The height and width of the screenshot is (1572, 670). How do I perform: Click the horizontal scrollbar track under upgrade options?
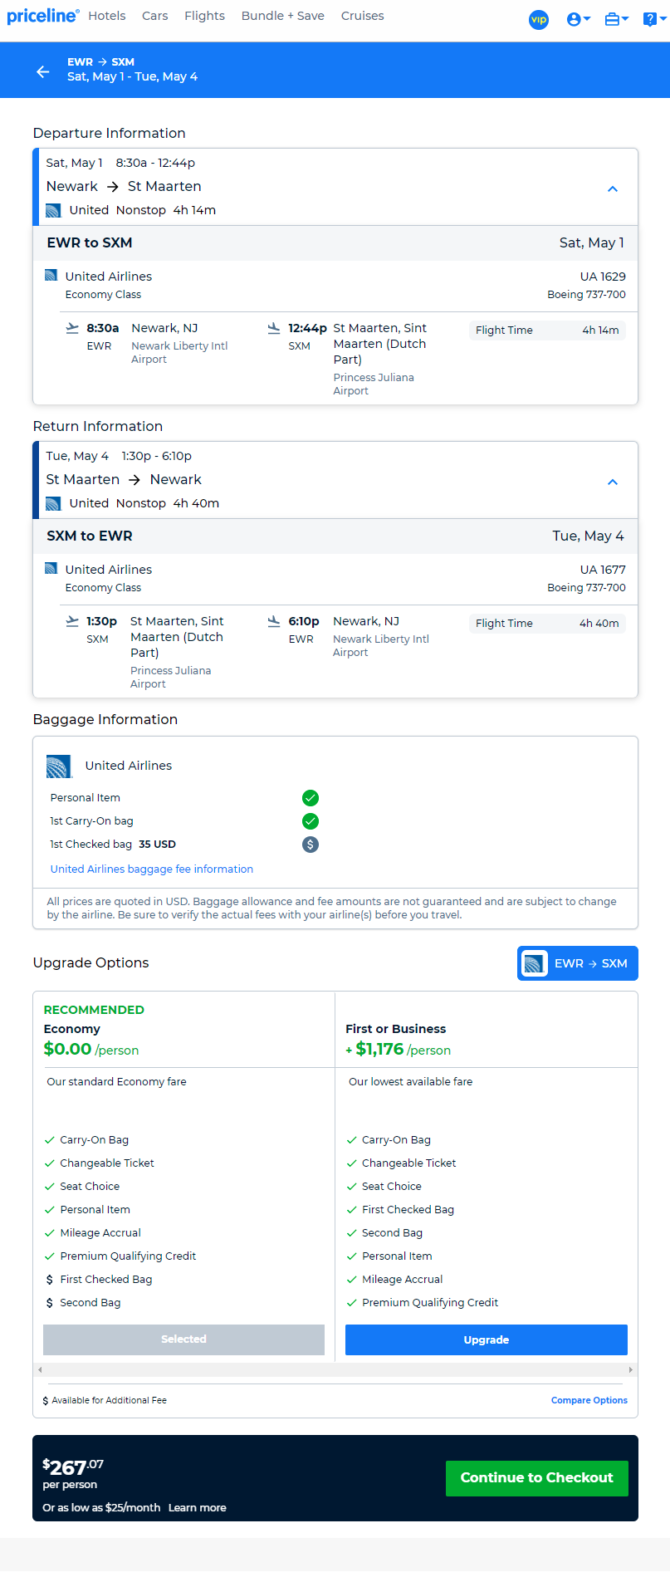(x=335, y=1369)
